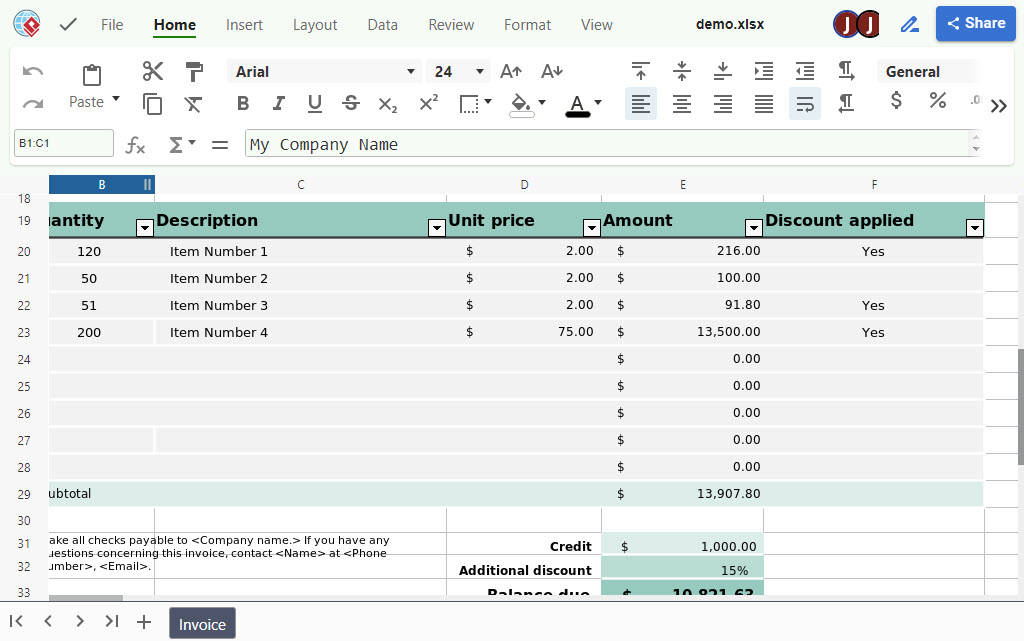
Task: Select the Italic formatting icon
Action: pyautogui.click(x=279, y=103)
